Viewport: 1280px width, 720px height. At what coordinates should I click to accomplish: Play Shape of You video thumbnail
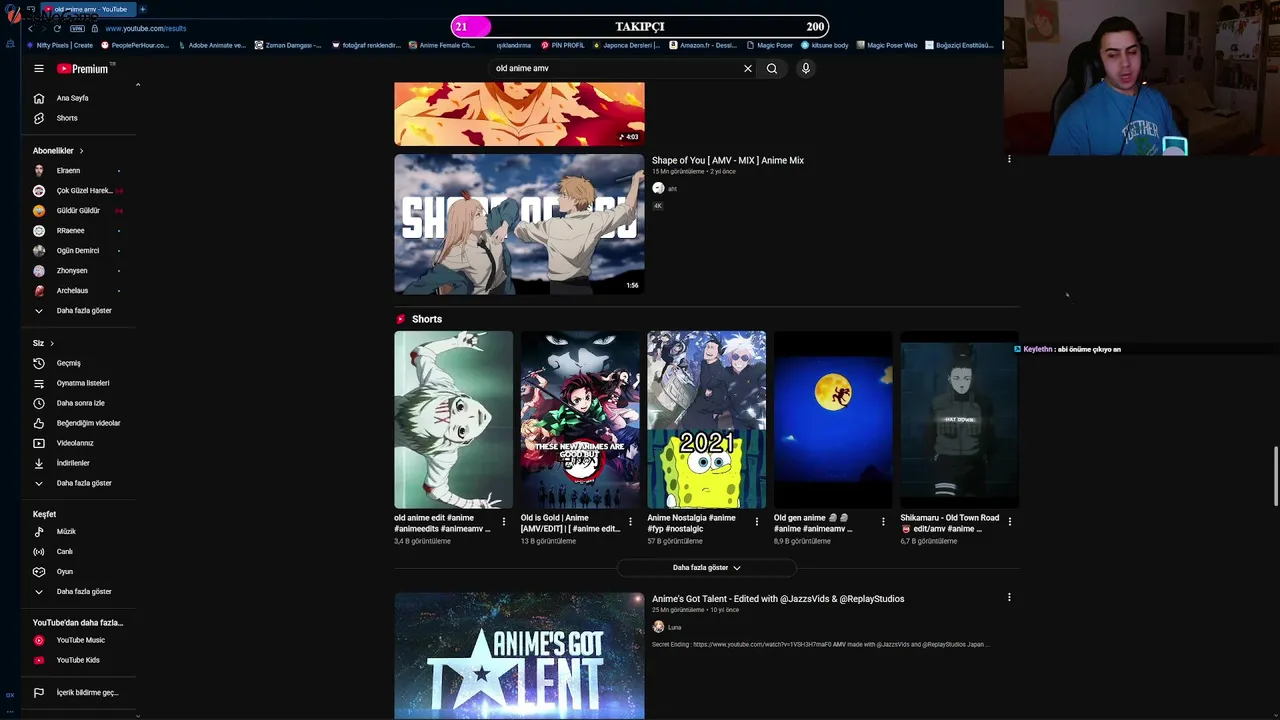[x=519, y=224]
